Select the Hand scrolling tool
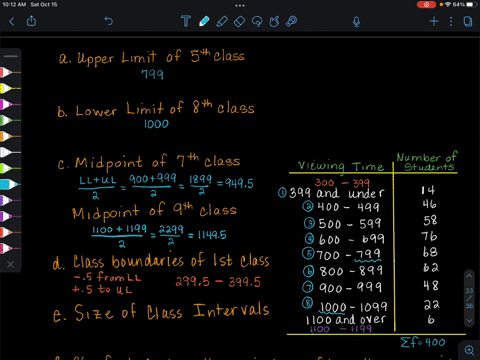This screenshot has width=480, height=360. 274,22
